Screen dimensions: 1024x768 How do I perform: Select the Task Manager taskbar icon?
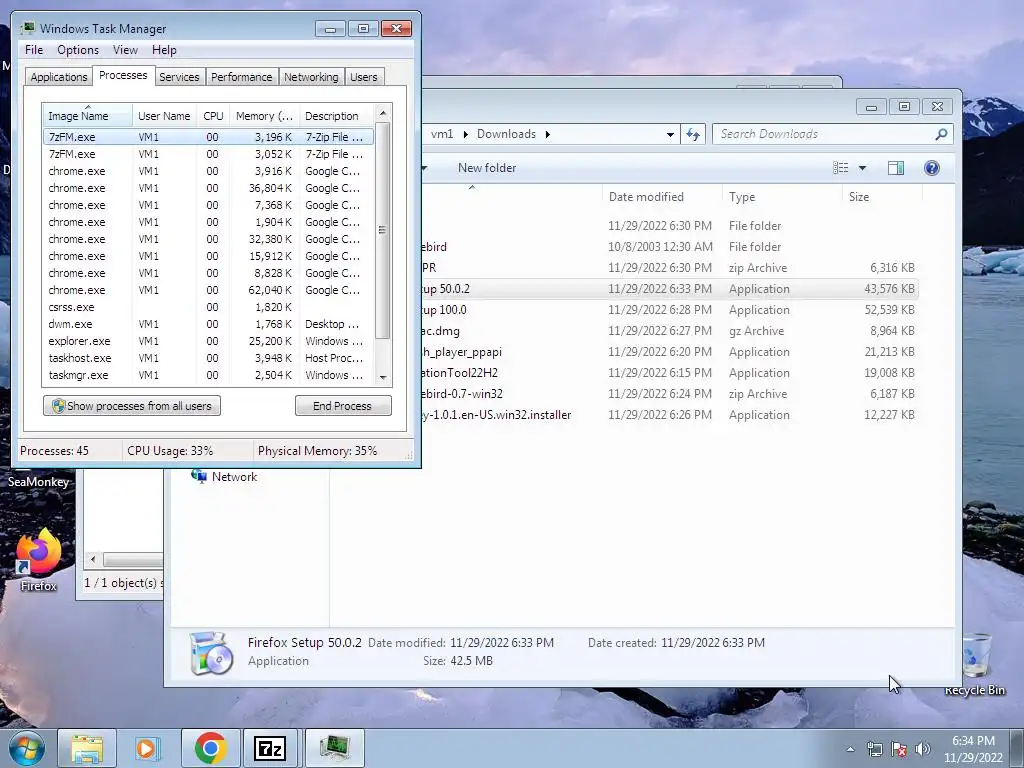(x=334, y=748)
